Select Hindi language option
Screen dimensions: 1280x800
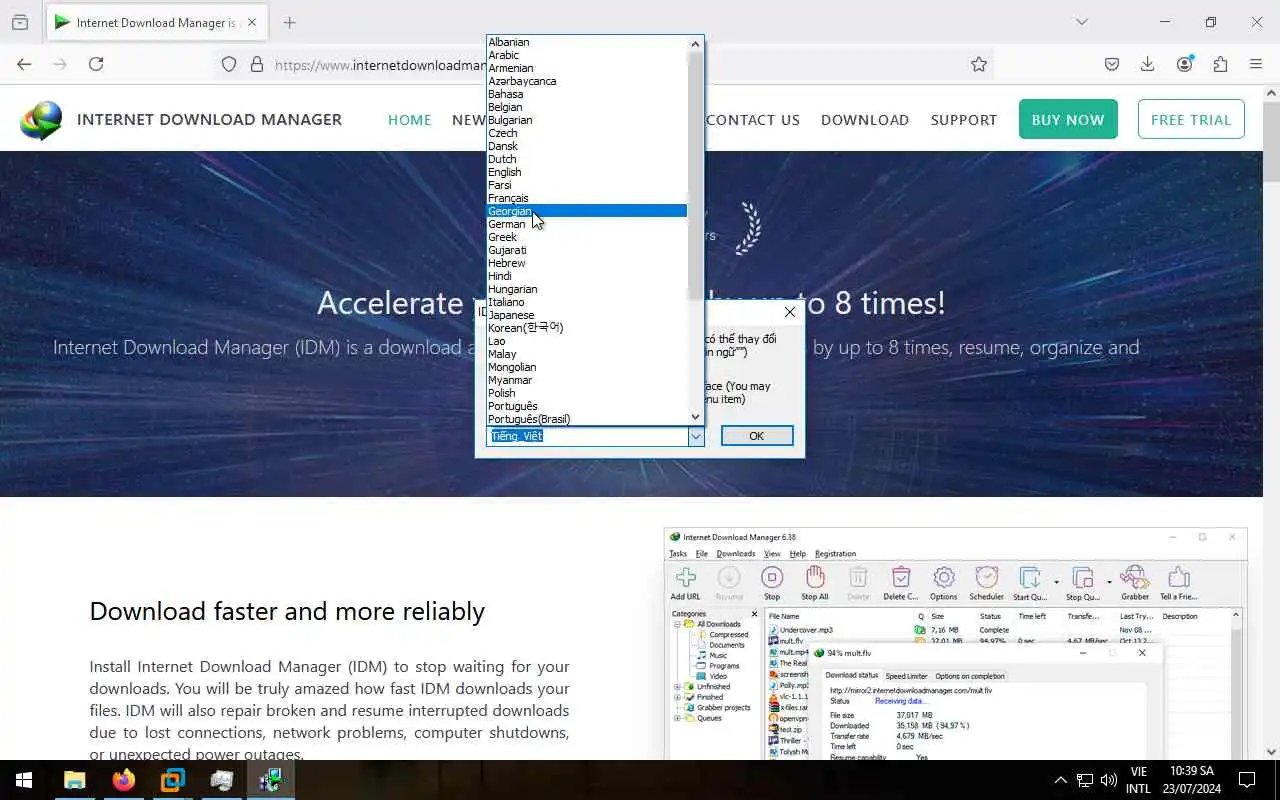tap(587, 276)
